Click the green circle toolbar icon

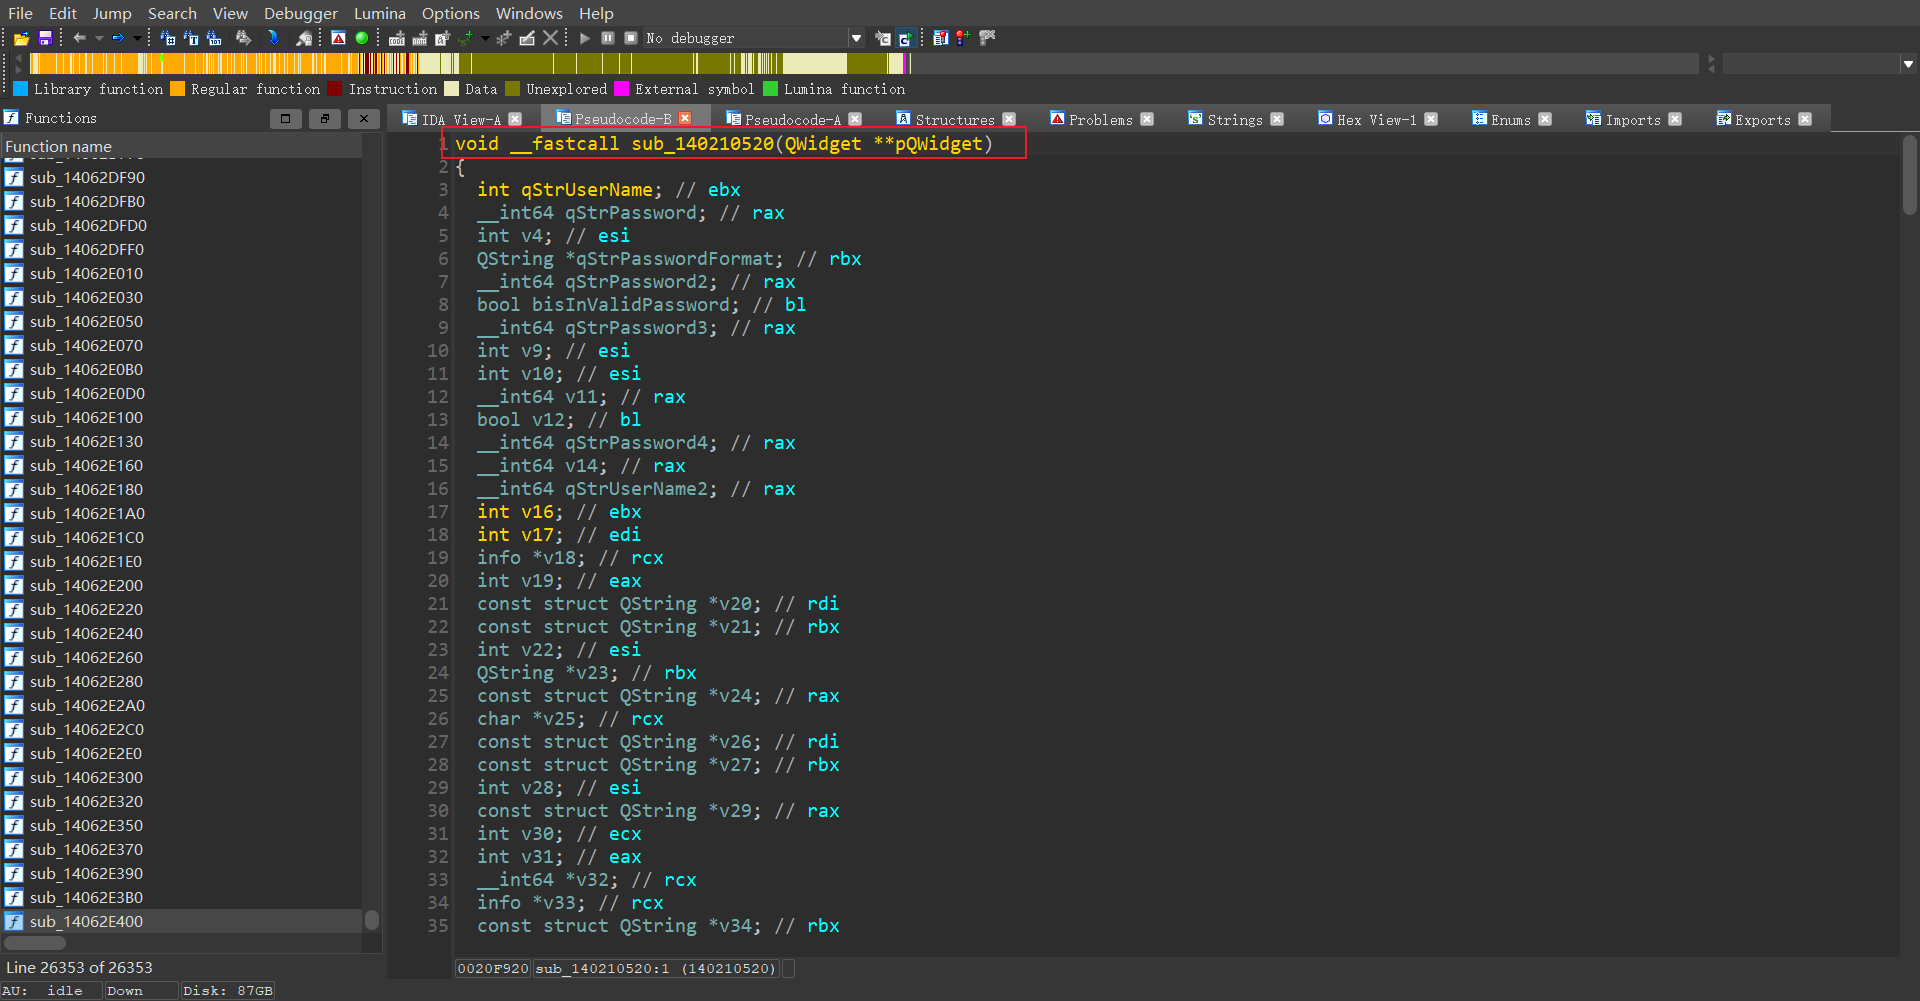pyautogui.click(x=362, y=38)
